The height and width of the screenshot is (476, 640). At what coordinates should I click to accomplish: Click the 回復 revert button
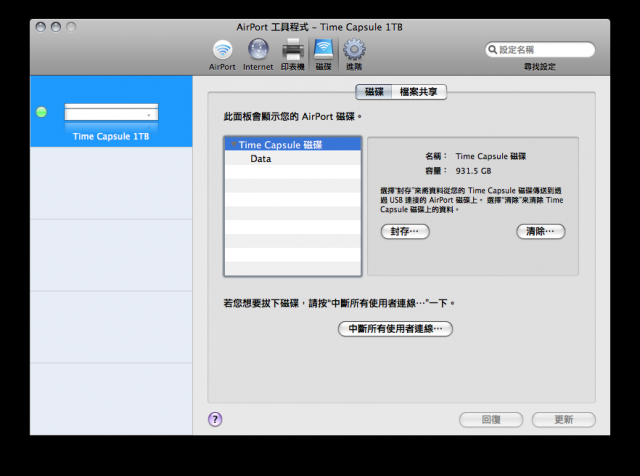pos(491,420)
